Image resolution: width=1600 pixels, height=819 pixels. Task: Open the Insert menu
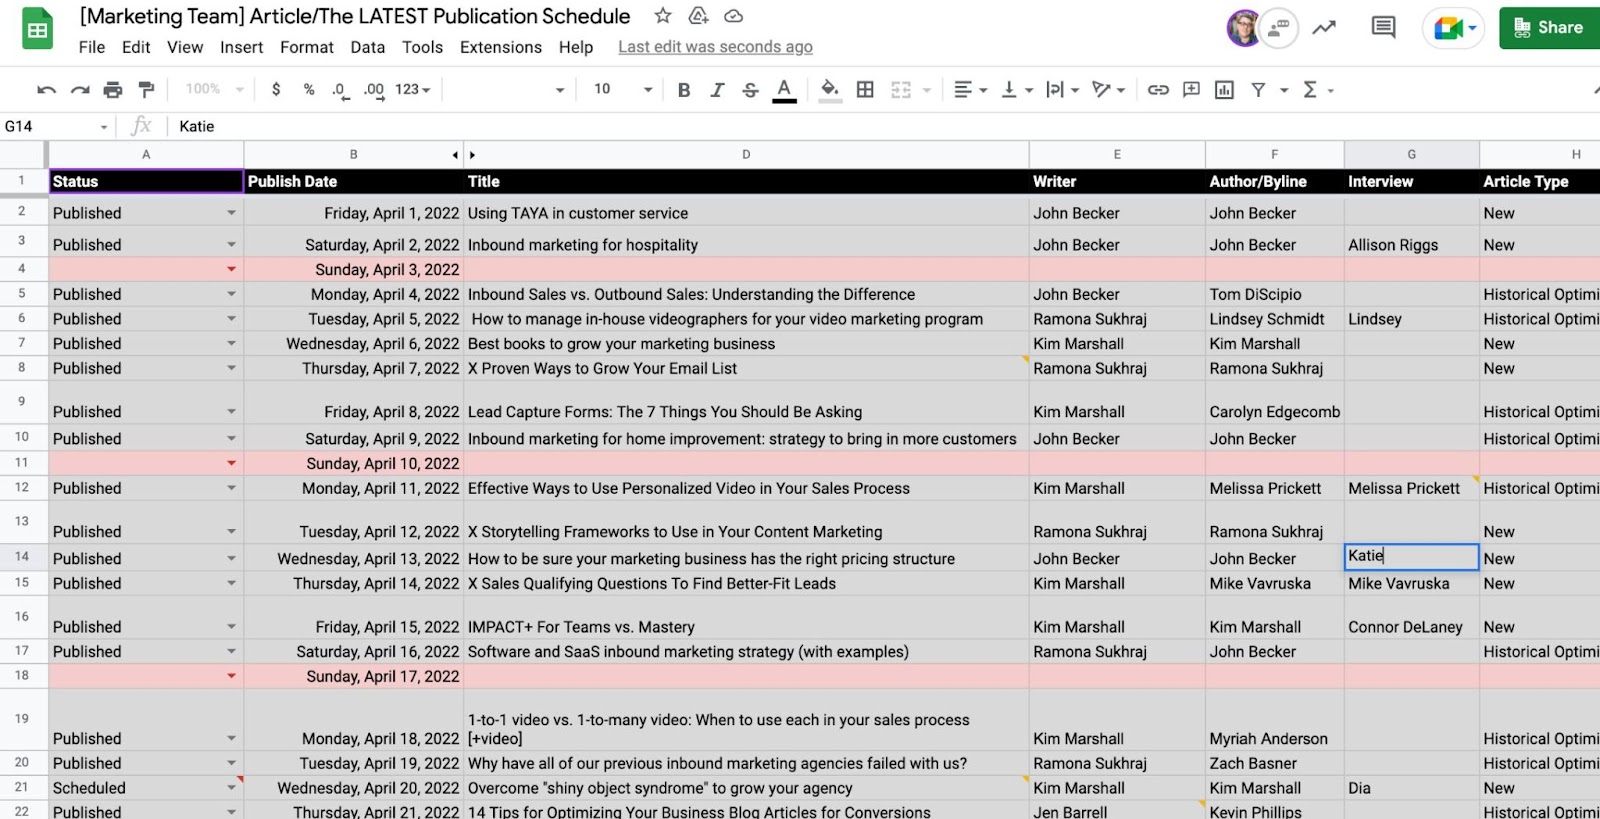(x=241, y=47)
